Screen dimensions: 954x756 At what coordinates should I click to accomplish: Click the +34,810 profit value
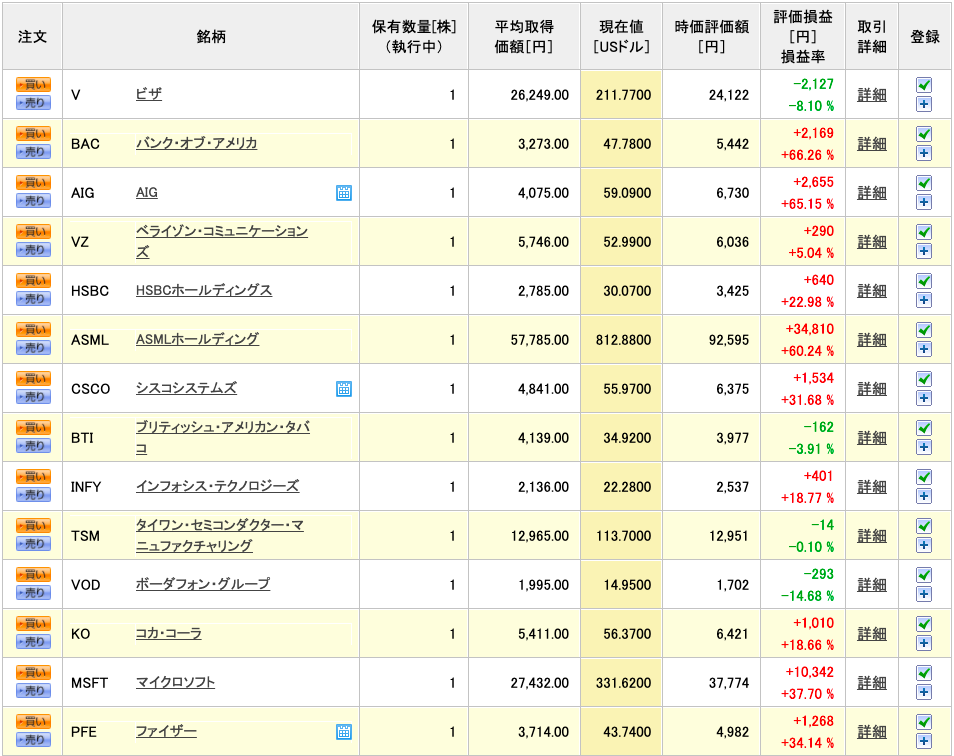pyautogui.click(x=809, y=329)
